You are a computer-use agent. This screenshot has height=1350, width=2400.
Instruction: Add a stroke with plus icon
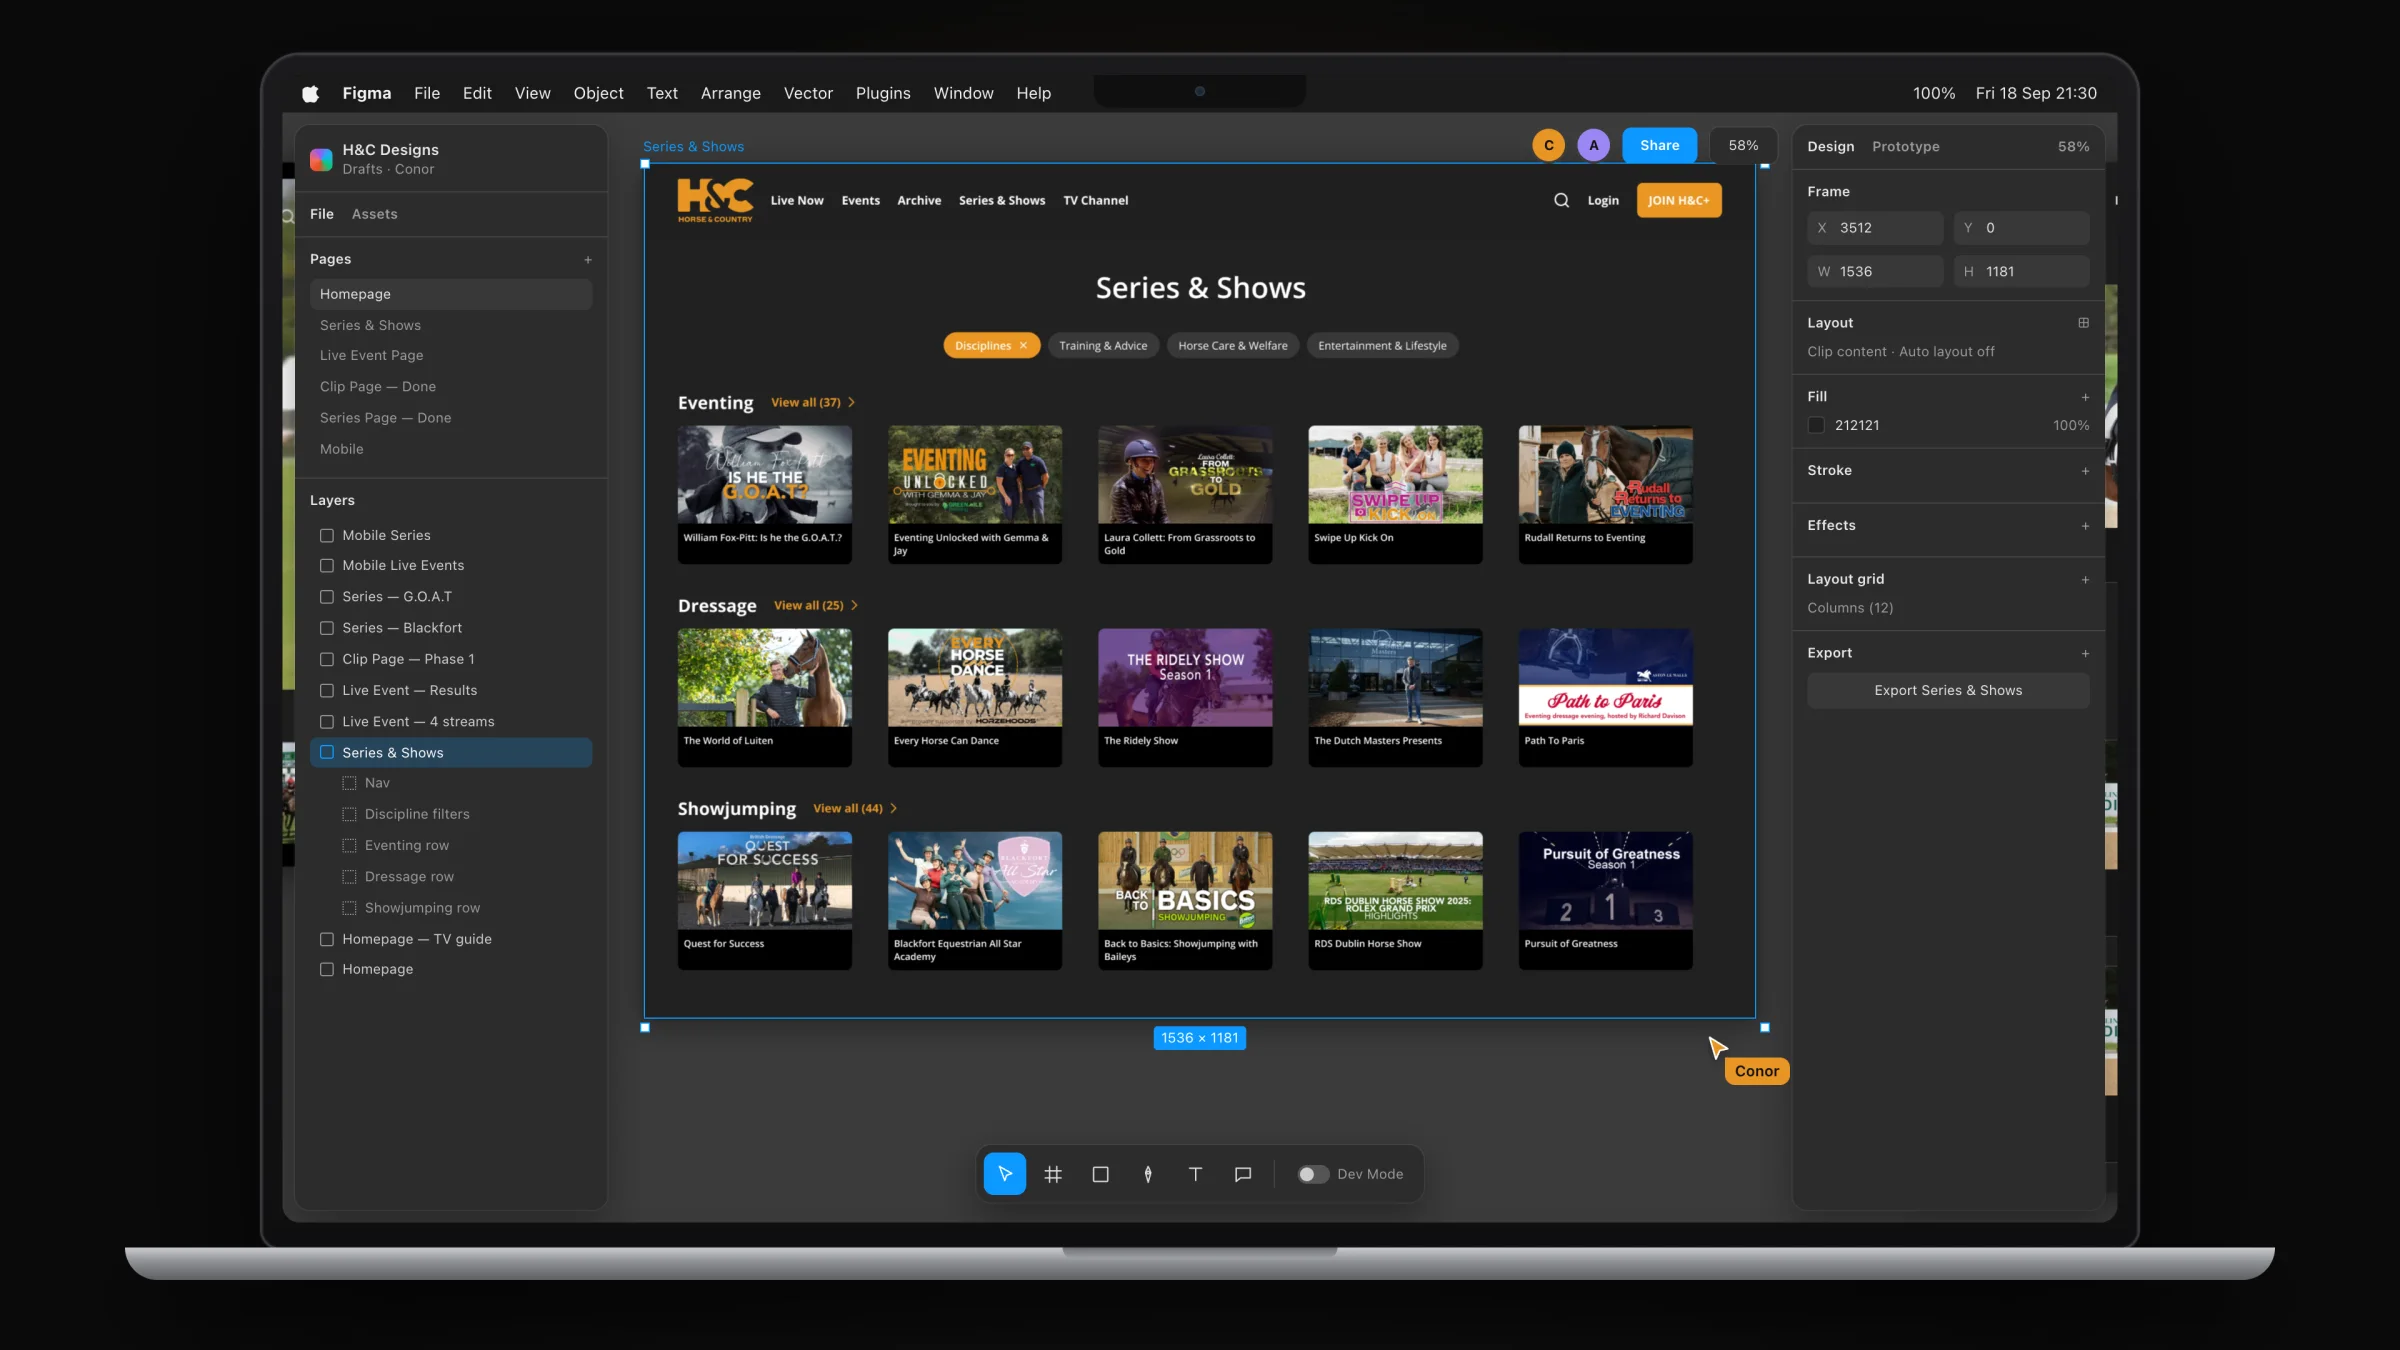pyautogui.click(x=2085, y=471)
